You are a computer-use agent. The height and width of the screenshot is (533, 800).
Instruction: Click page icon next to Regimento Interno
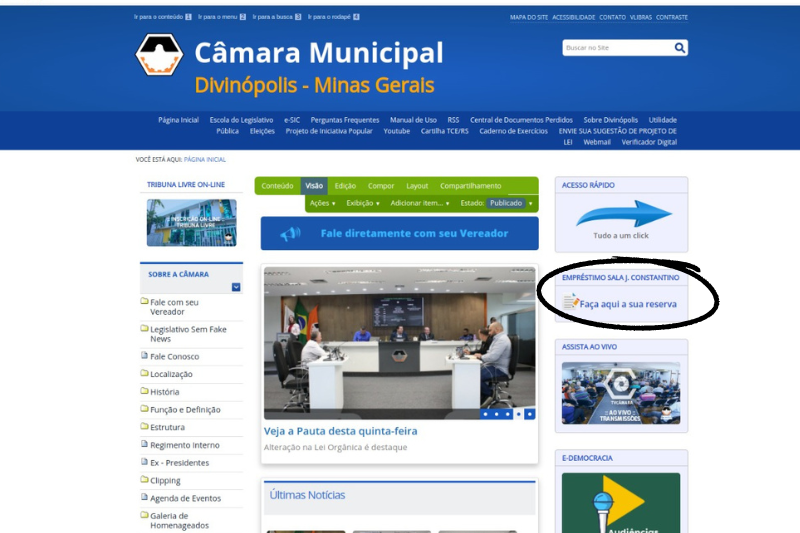[144, 444]
